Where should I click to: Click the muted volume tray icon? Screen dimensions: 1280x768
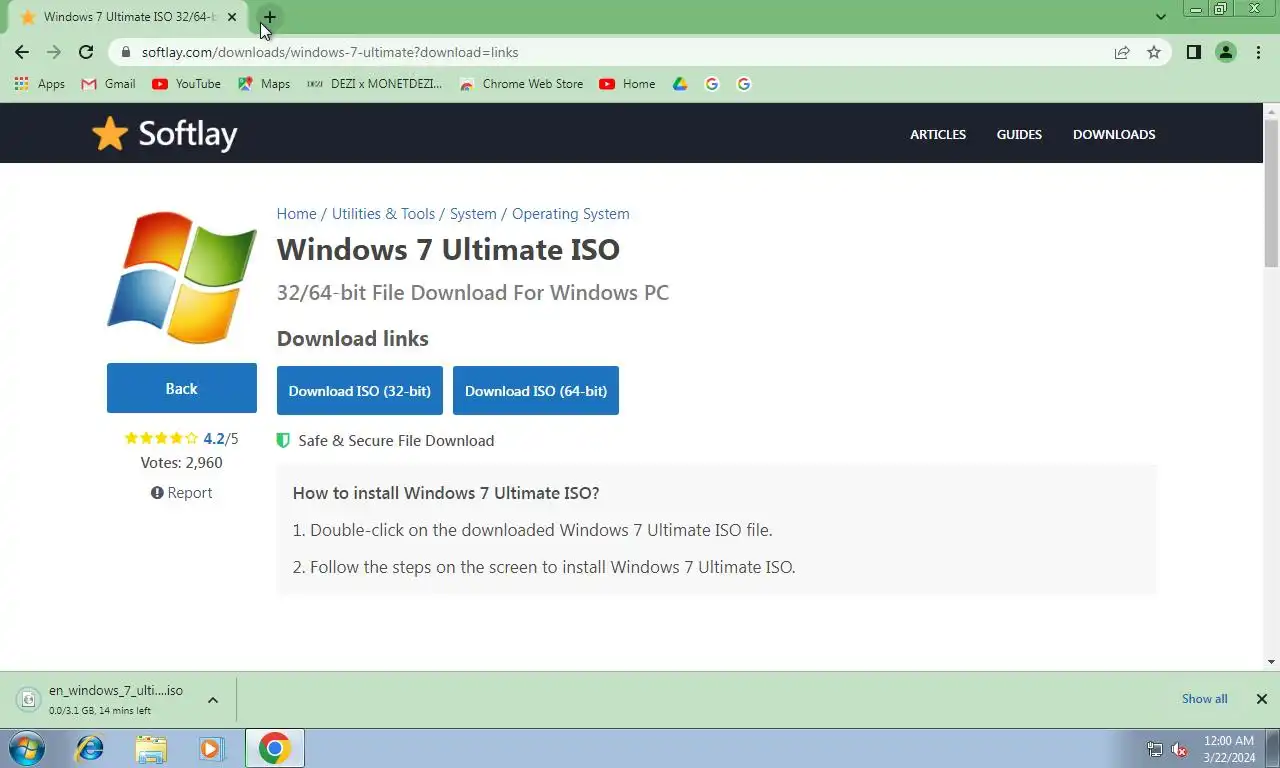(1179, 749)
